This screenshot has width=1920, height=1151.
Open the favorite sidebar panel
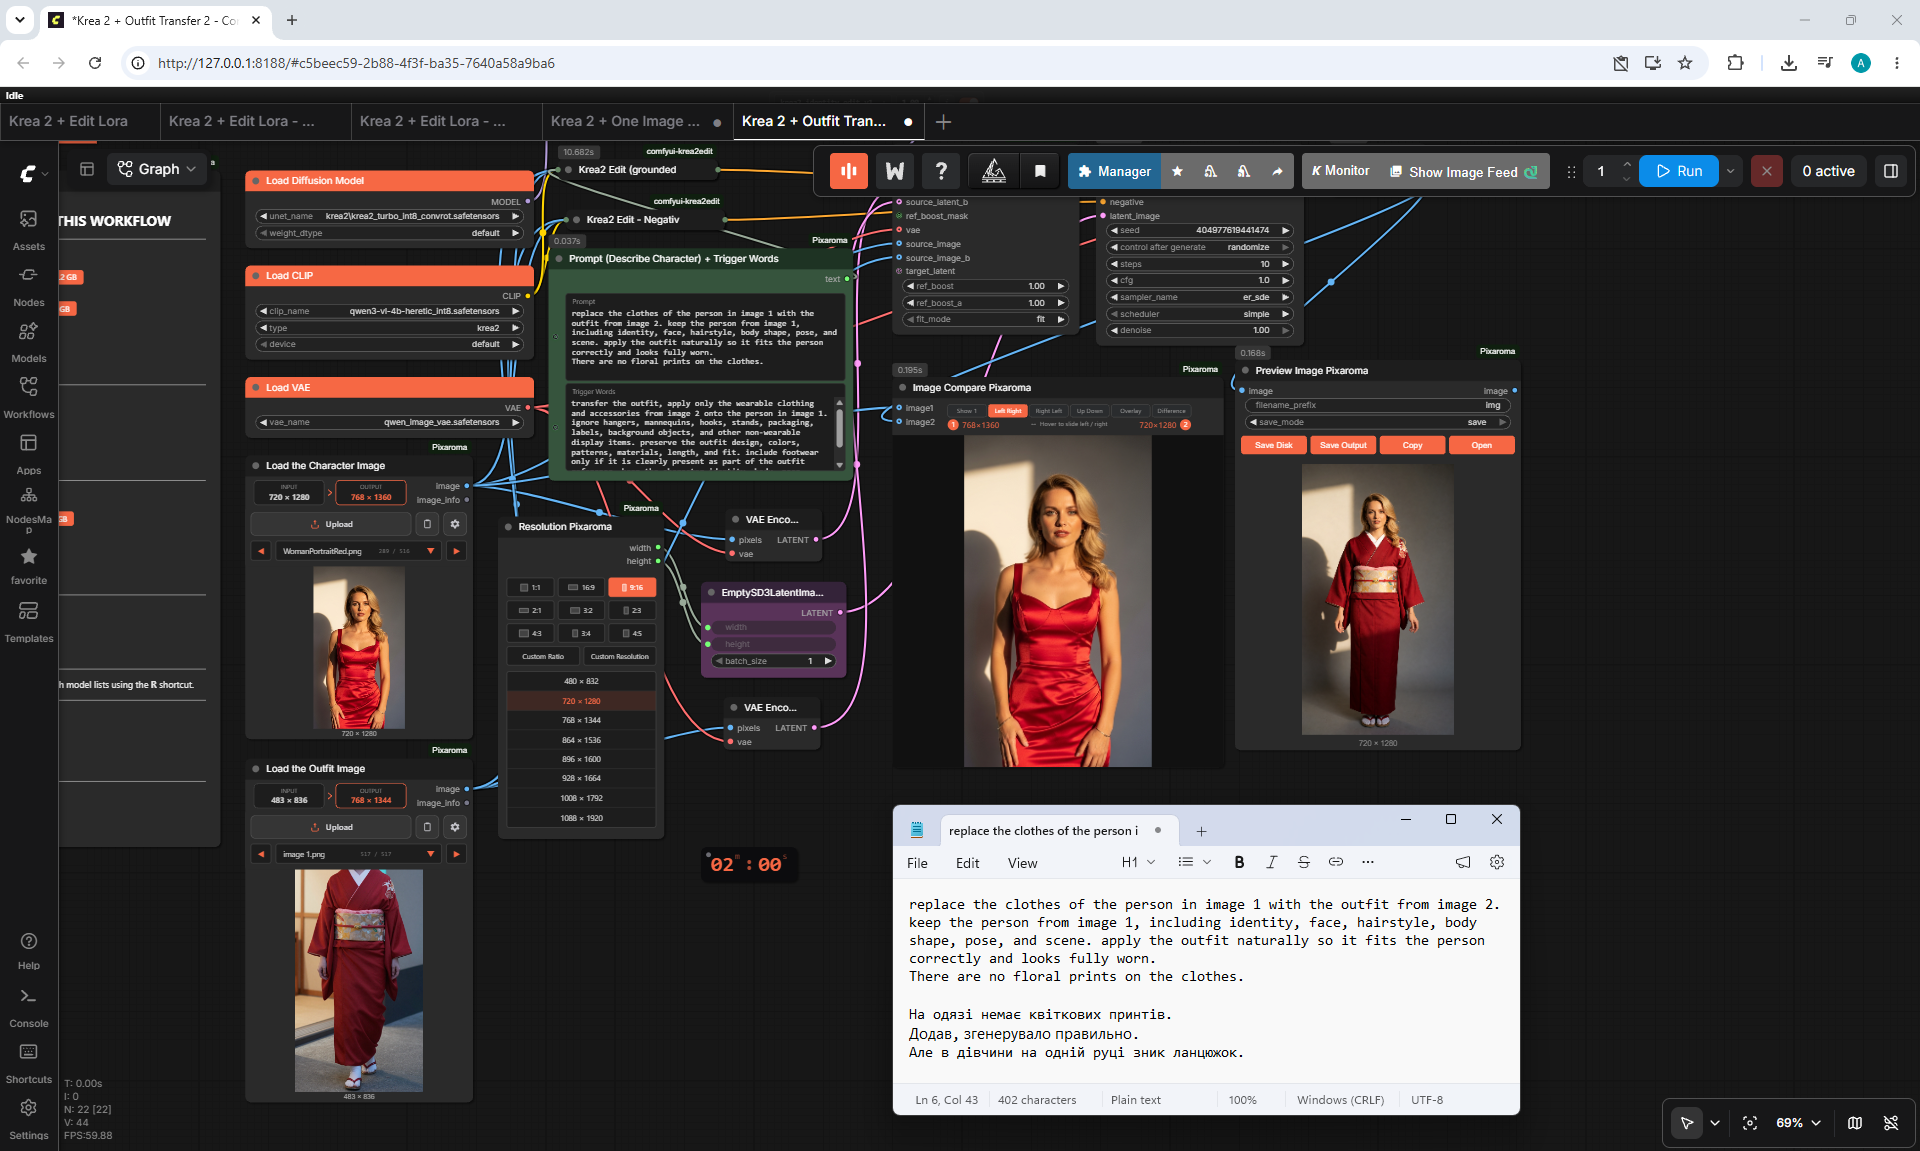[28, 565]
